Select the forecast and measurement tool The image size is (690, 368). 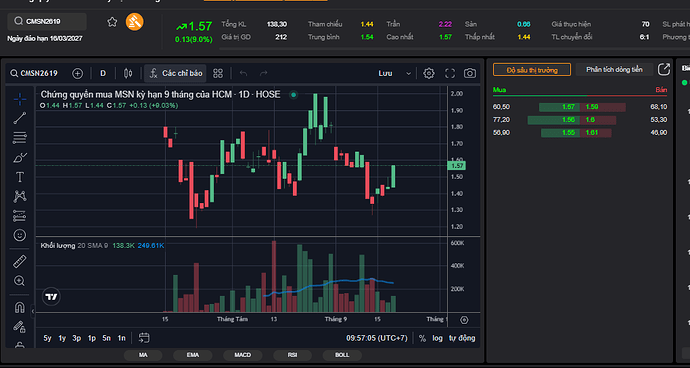[20, 216]
